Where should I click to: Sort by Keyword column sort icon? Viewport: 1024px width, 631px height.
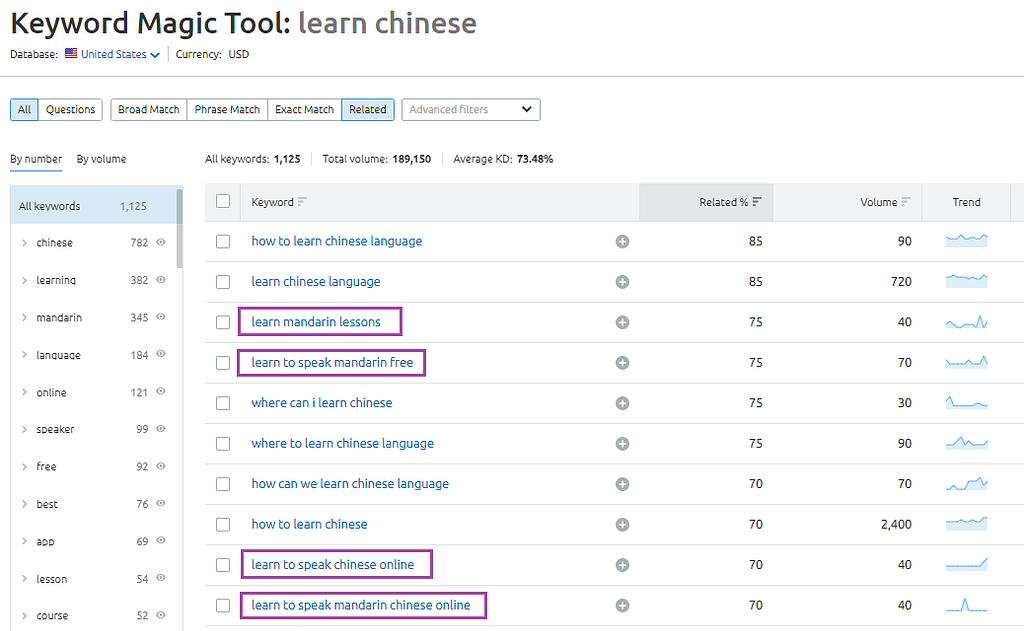302,202
